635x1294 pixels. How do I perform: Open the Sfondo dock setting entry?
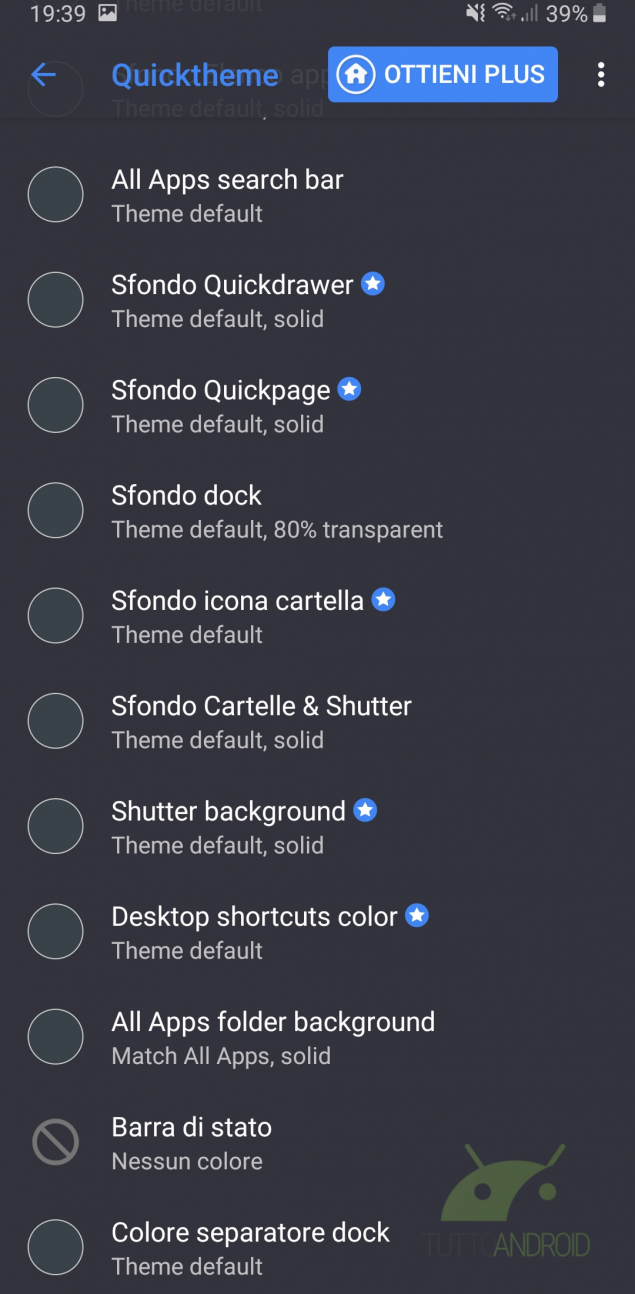click(x=276, y=511)
